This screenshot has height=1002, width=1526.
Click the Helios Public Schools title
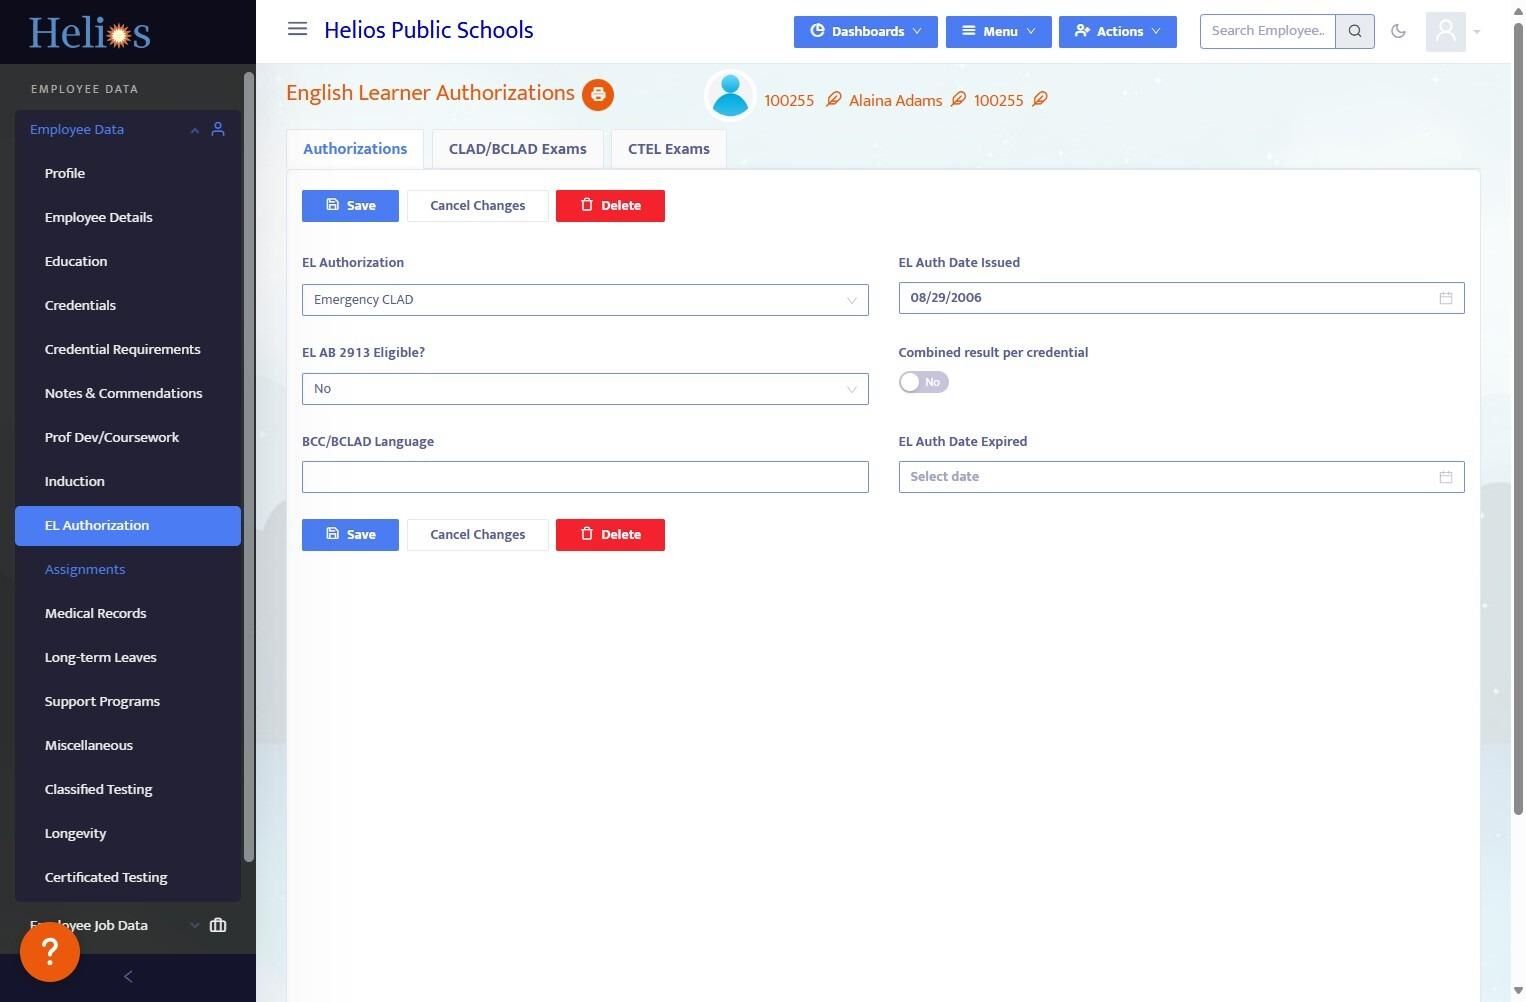point(429,30)
